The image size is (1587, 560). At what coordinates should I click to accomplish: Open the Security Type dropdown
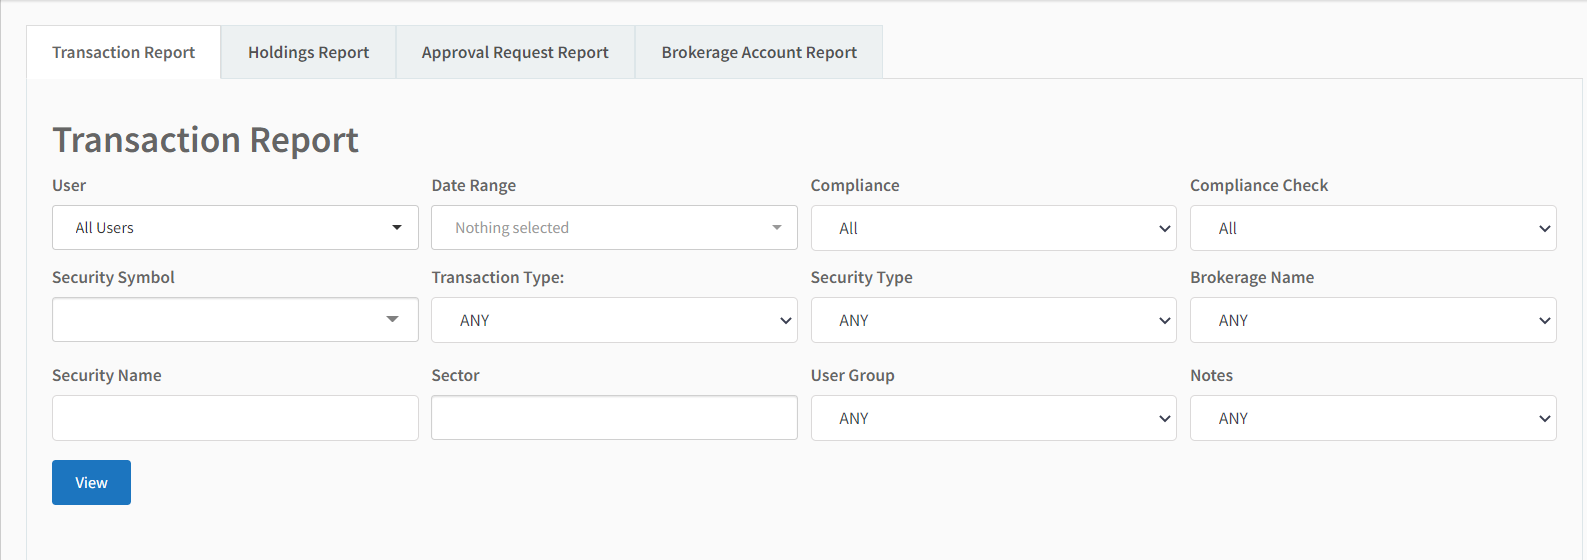[993, 320]
